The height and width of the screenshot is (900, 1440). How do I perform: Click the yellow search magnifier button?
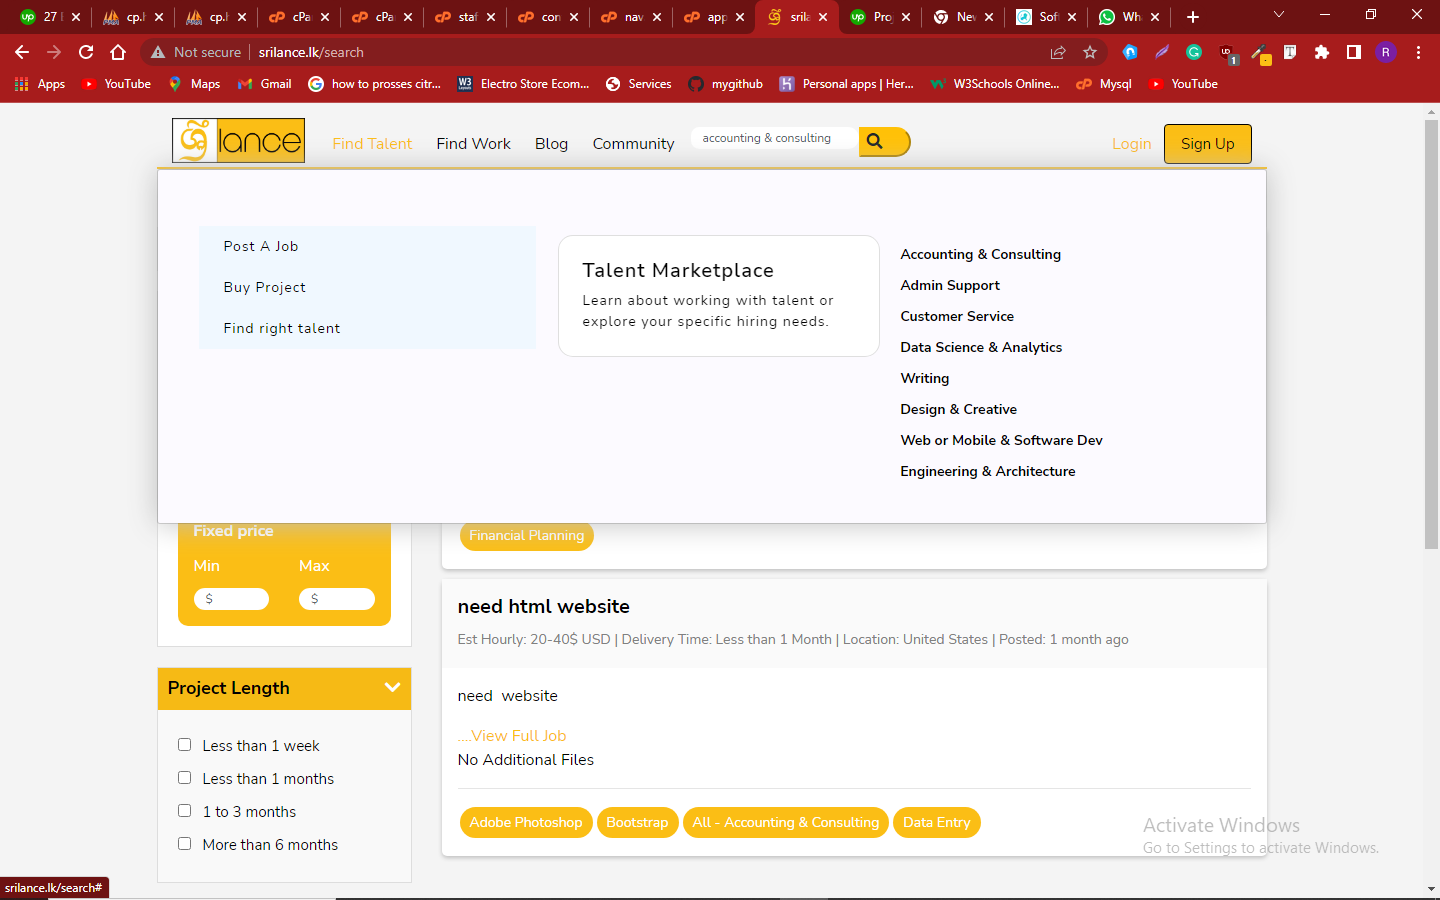[x=883, y=142]
